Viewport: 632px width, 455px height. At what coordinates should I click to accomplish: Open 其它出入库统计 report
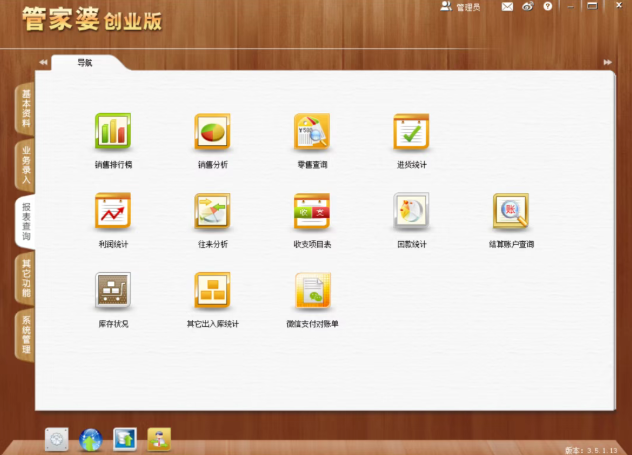(x=212, y=292)
